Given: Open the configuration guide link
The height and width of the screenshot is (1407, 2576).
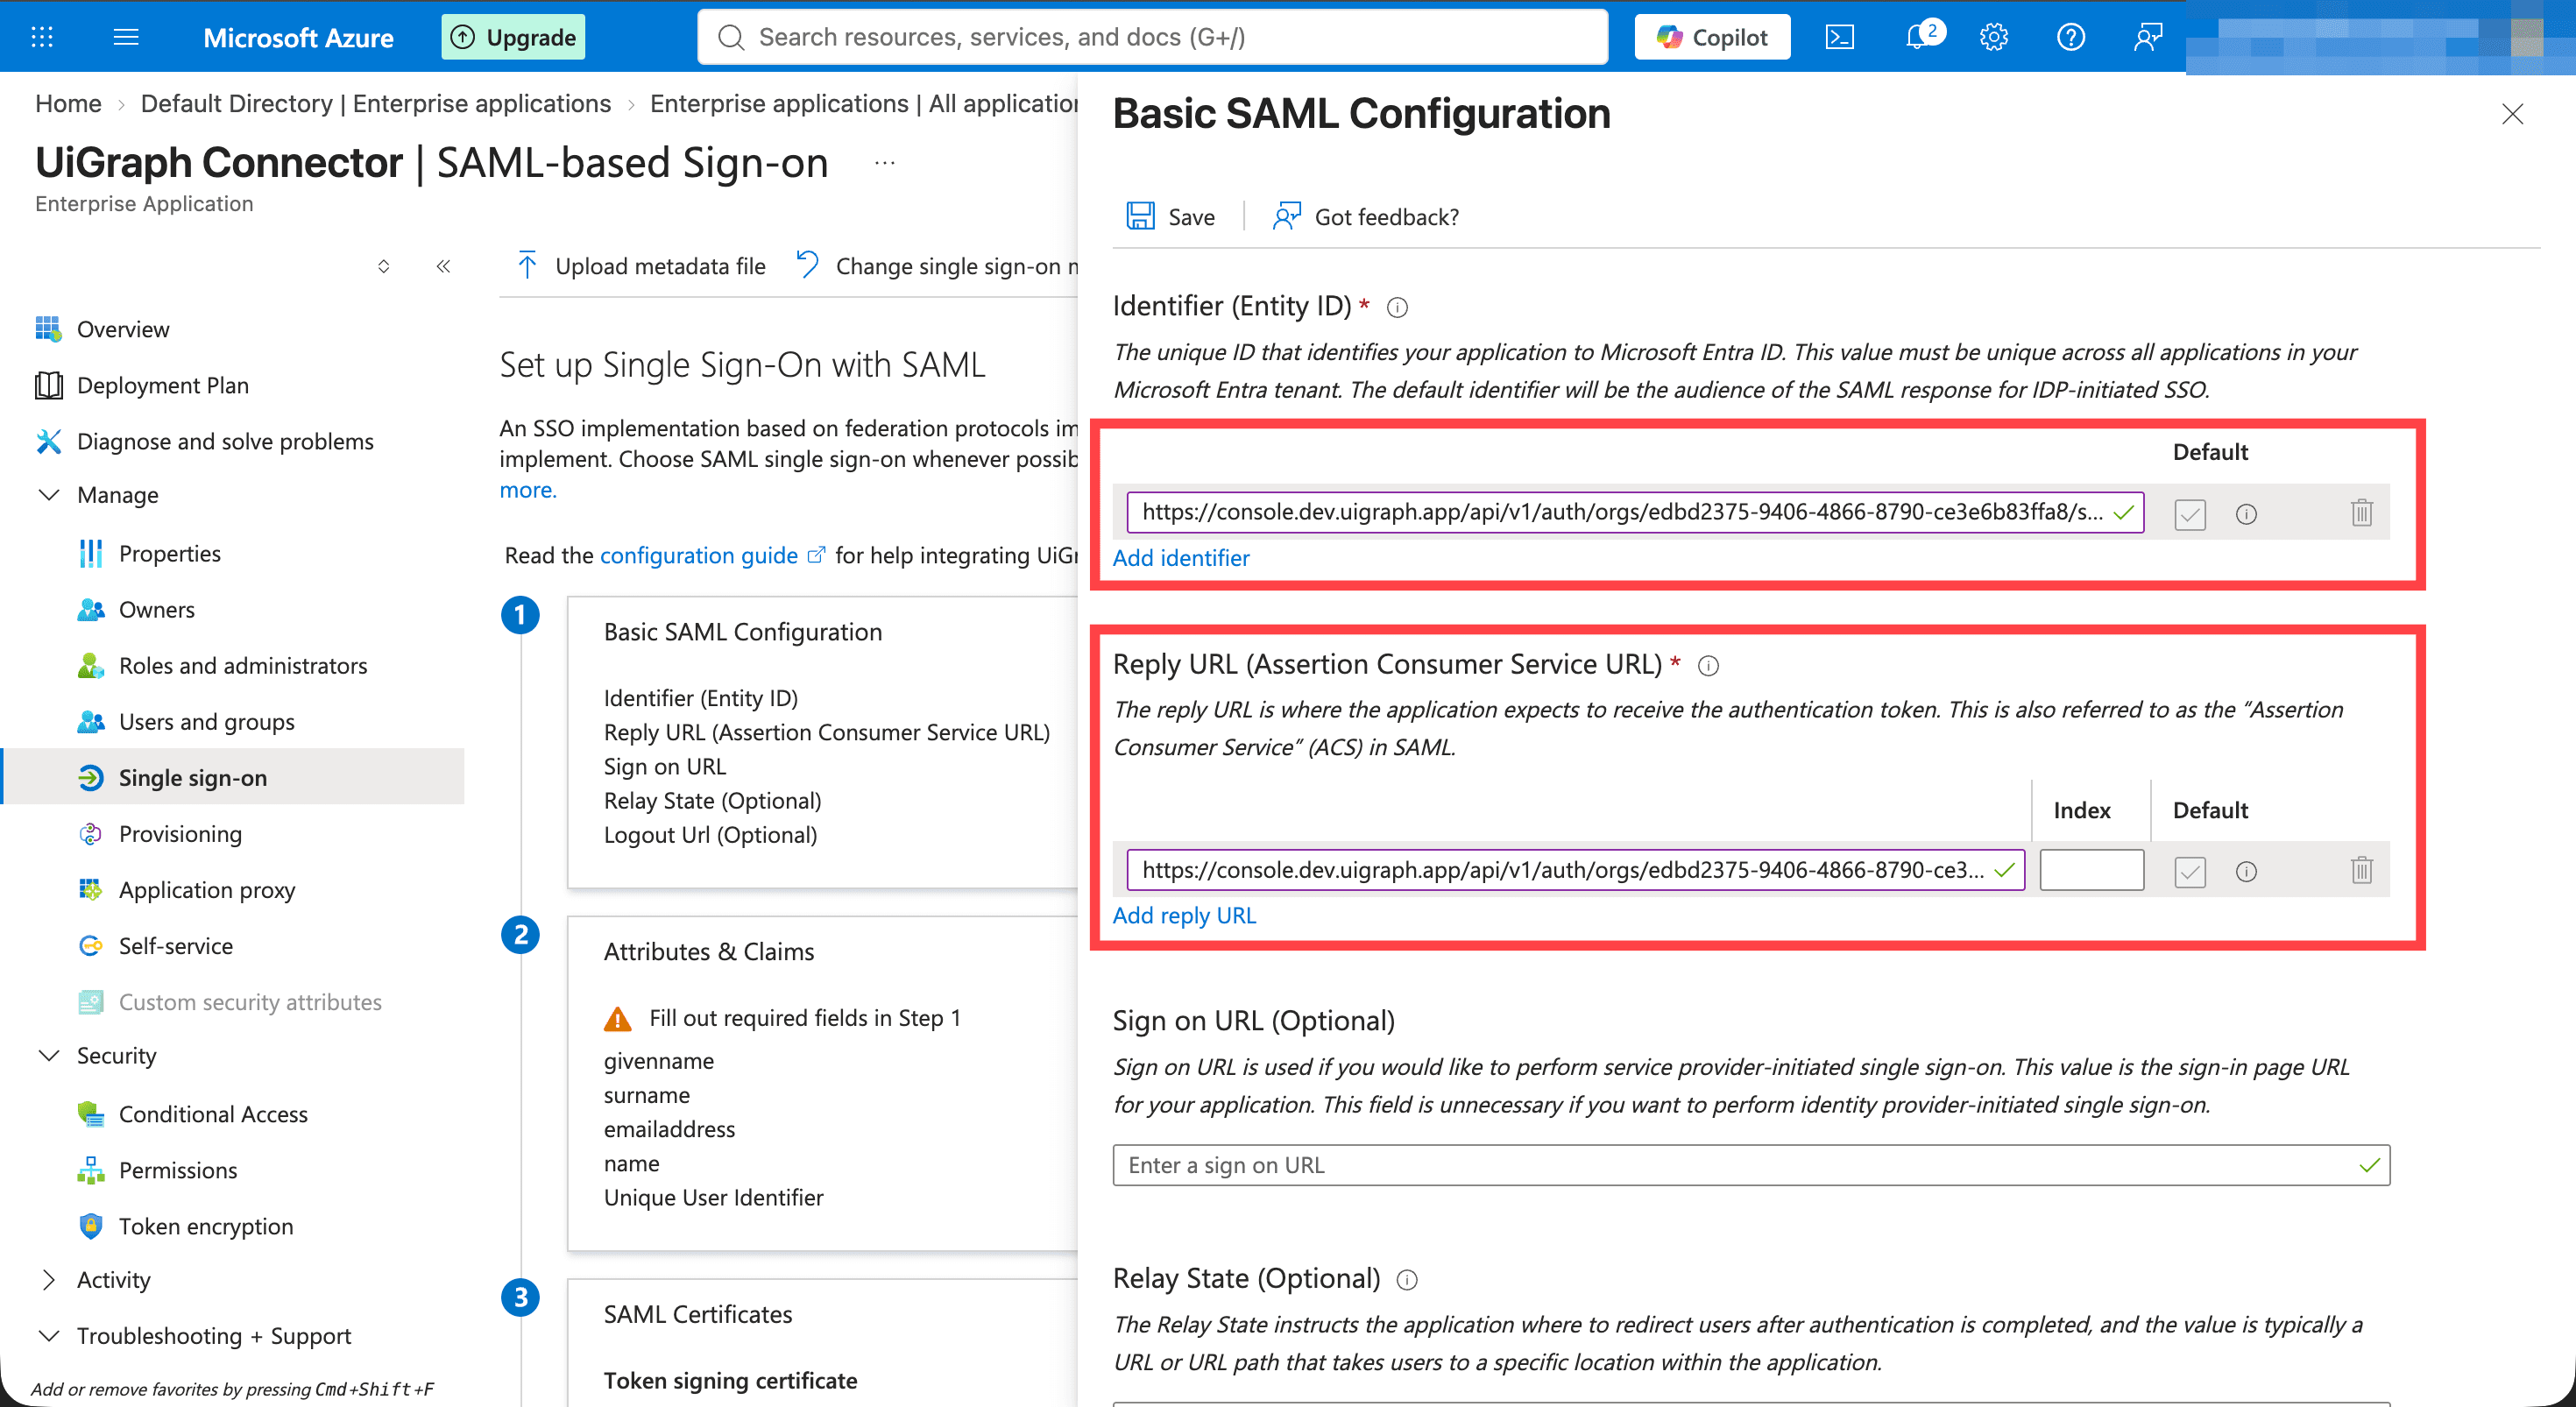Looking at the screenshot, I should [x=712, y=555].
